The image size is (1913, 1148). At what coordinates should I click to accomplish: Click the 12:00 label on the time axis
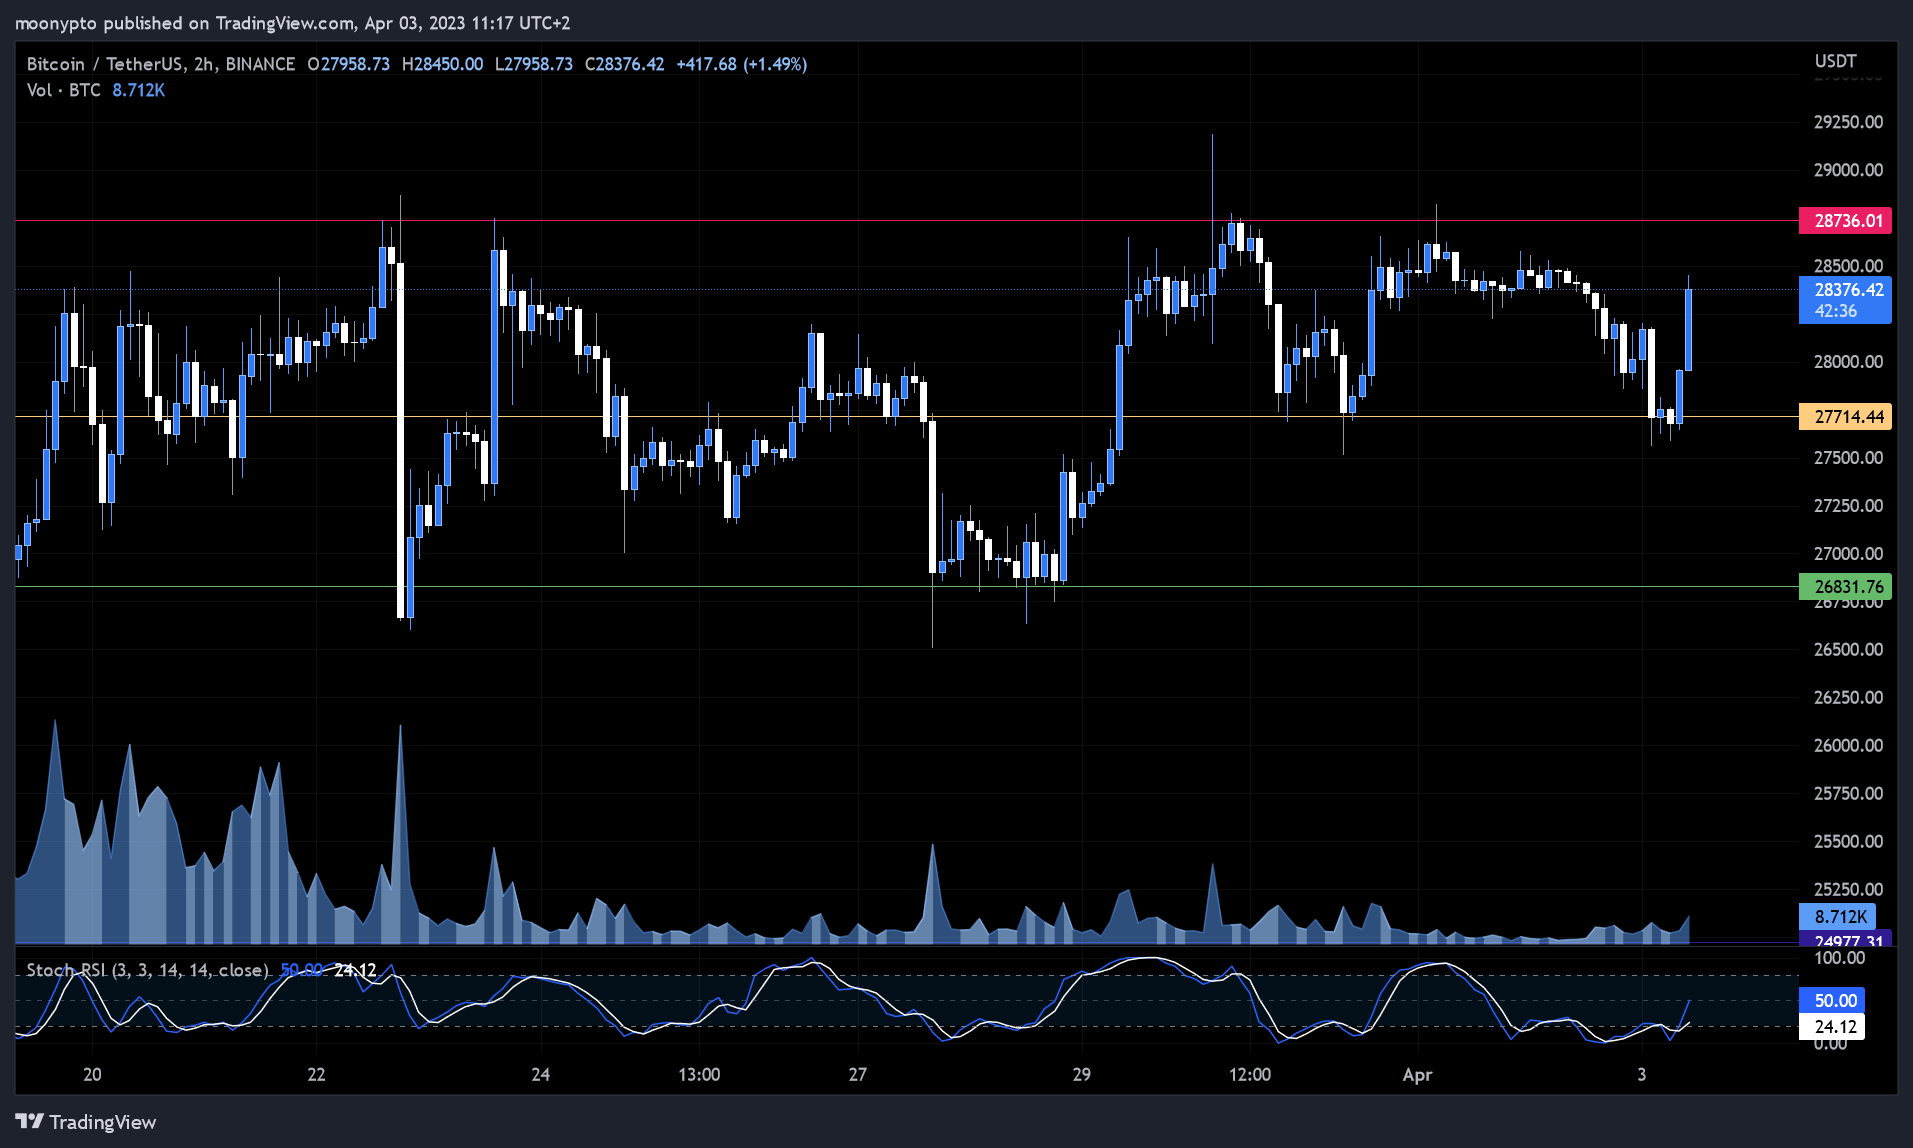(1249, 1075)
